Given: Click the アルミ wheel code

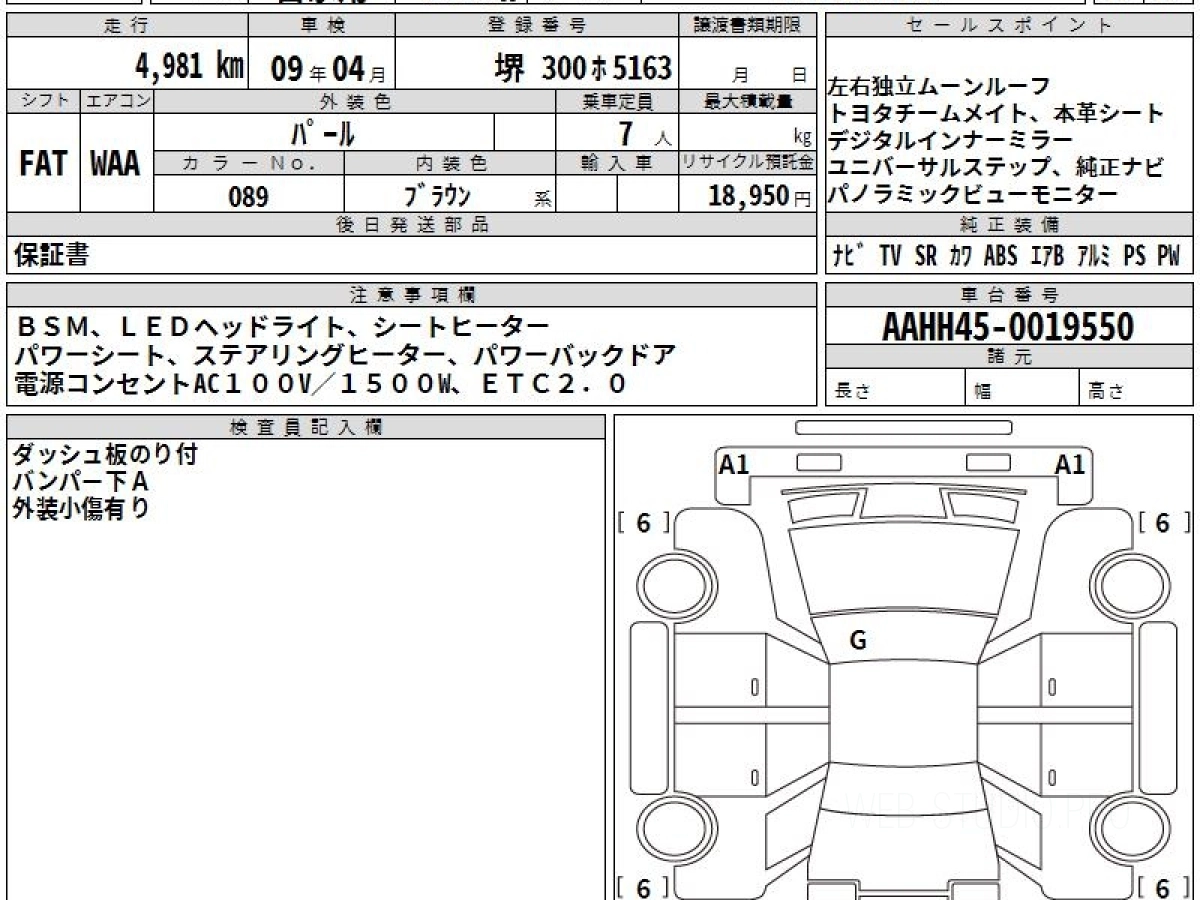Looking at the screenshot, I should pyautogui.click(x=1095, y=256).
